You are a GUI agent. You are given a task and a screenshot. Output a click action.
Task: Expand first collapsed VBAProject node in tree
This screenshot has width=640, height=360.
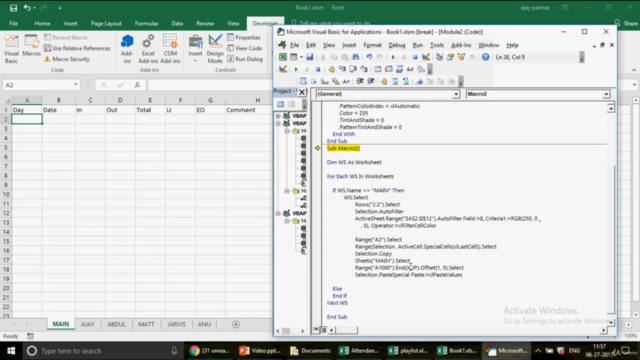(x=278, y=116)
